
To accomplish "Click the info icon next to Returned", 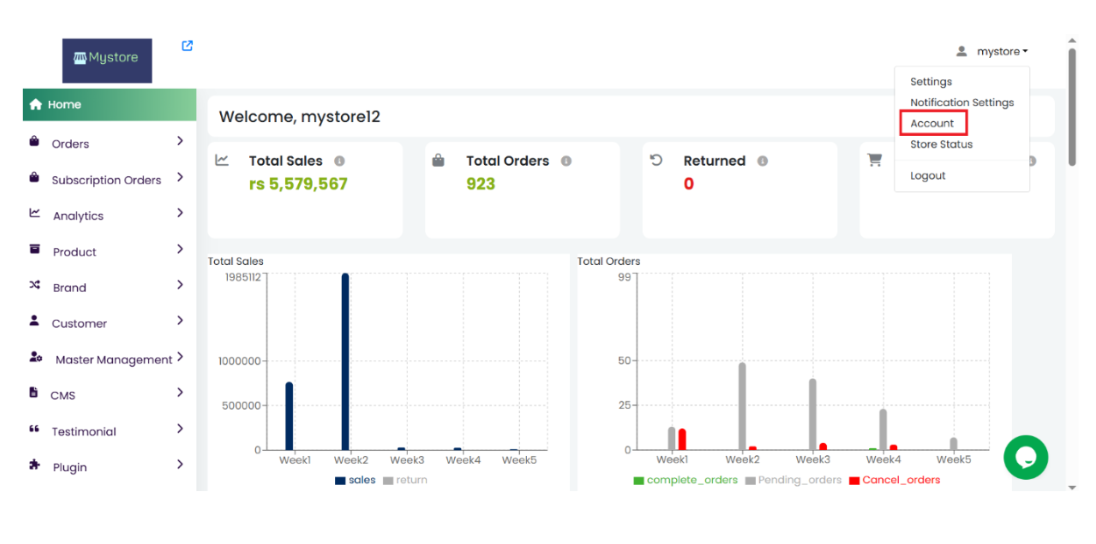I will (x=762, y=161).
